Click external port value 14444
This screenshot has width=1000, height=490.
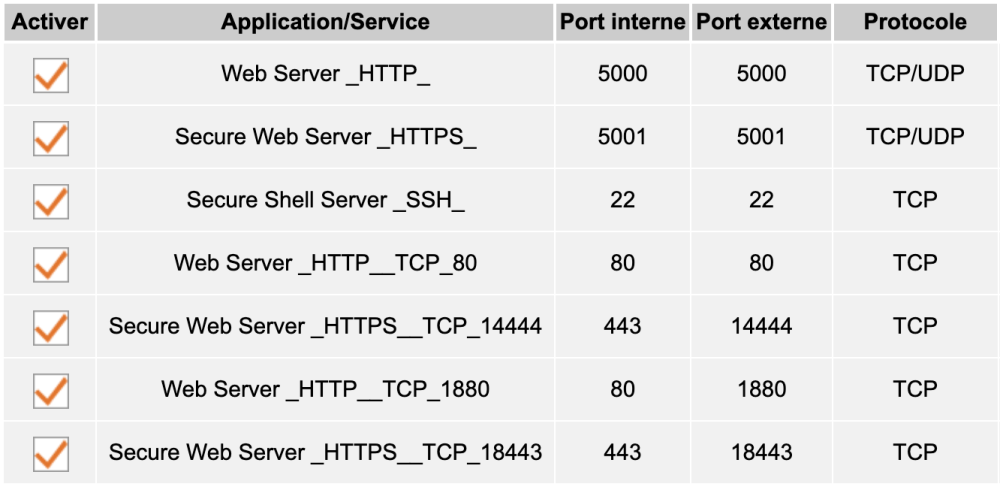[761, 327]
